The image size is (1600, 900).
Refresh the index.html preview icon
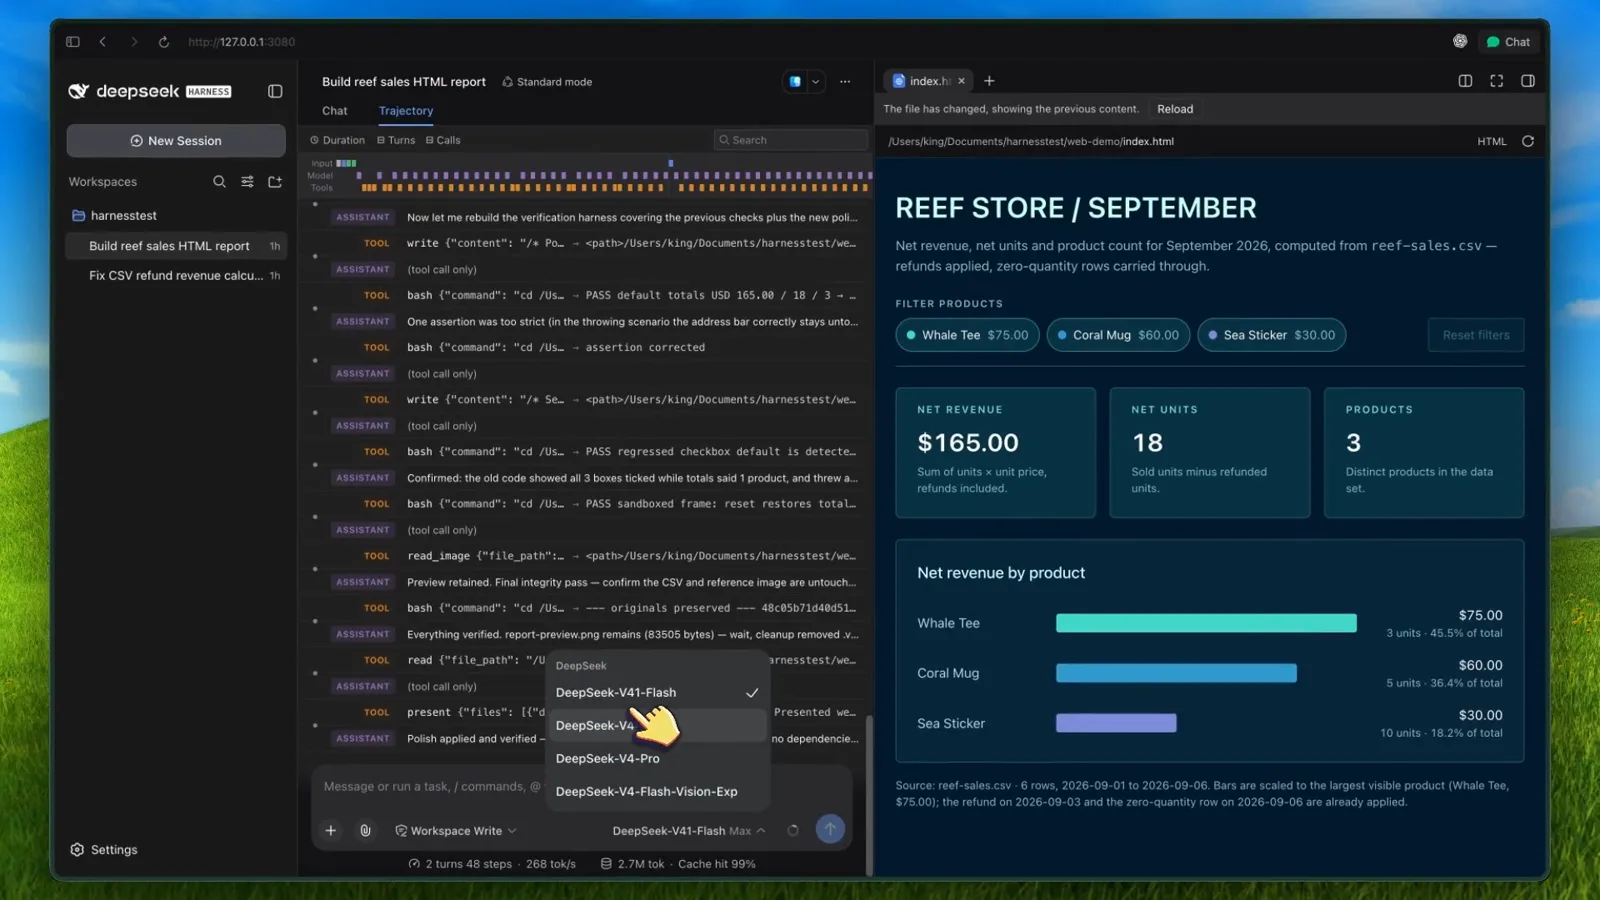pos(1528,141)
